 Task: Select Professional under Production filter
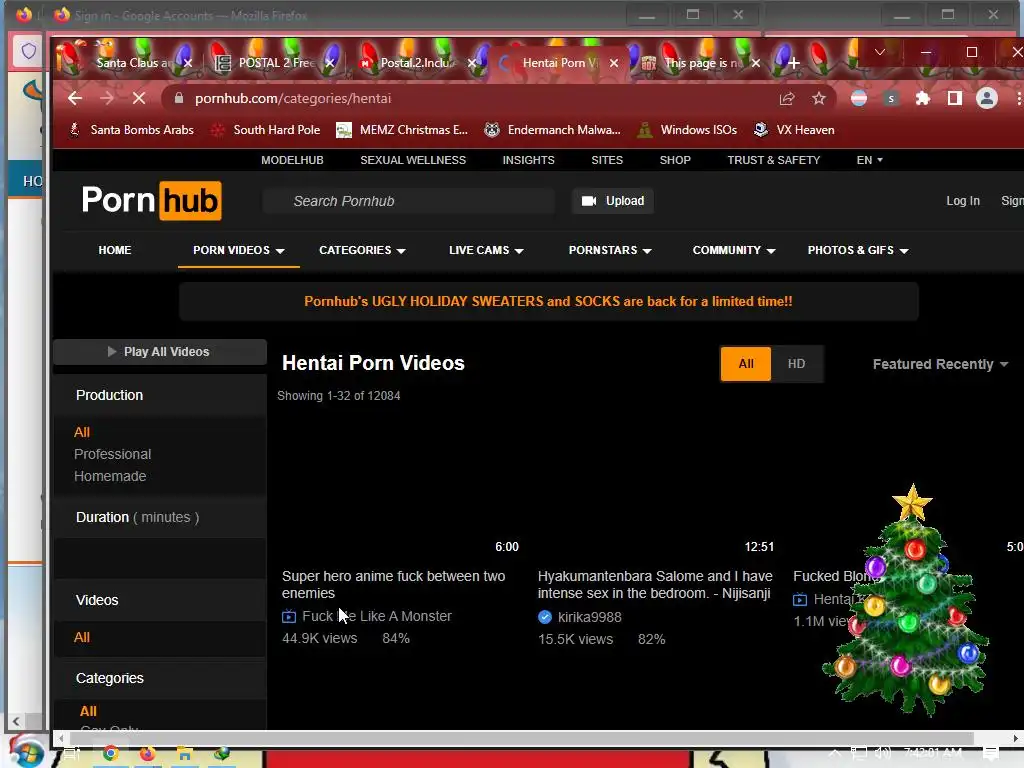112,454
